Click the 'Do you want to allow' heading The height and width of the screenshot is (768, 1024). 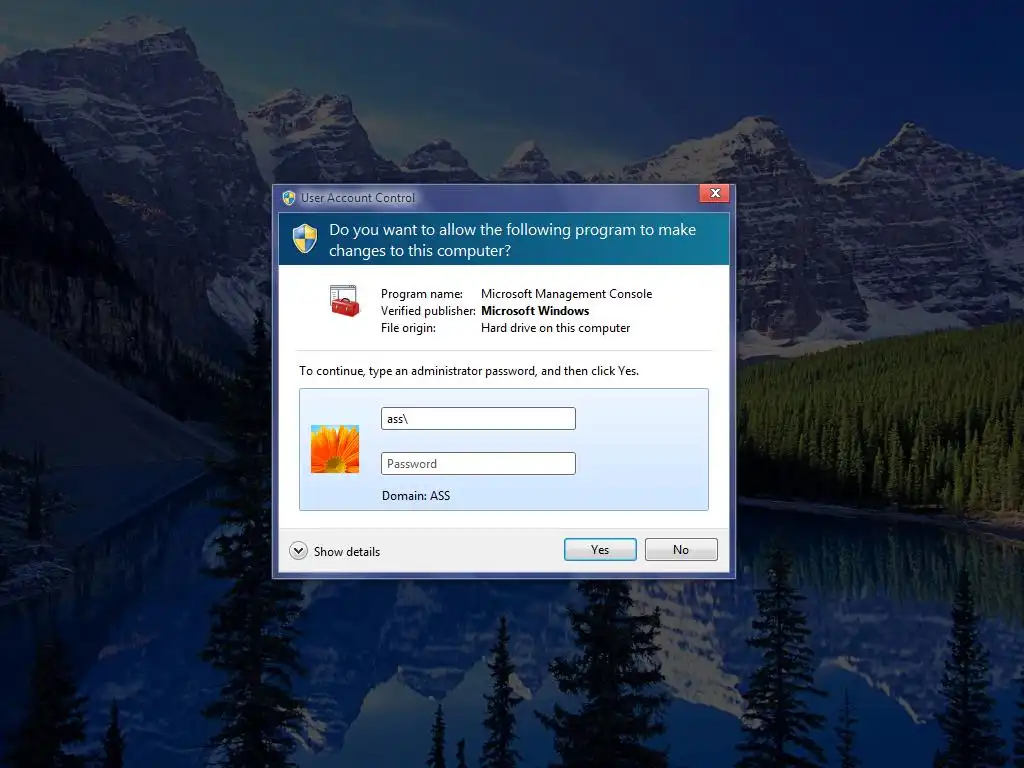tap(513, 240)
